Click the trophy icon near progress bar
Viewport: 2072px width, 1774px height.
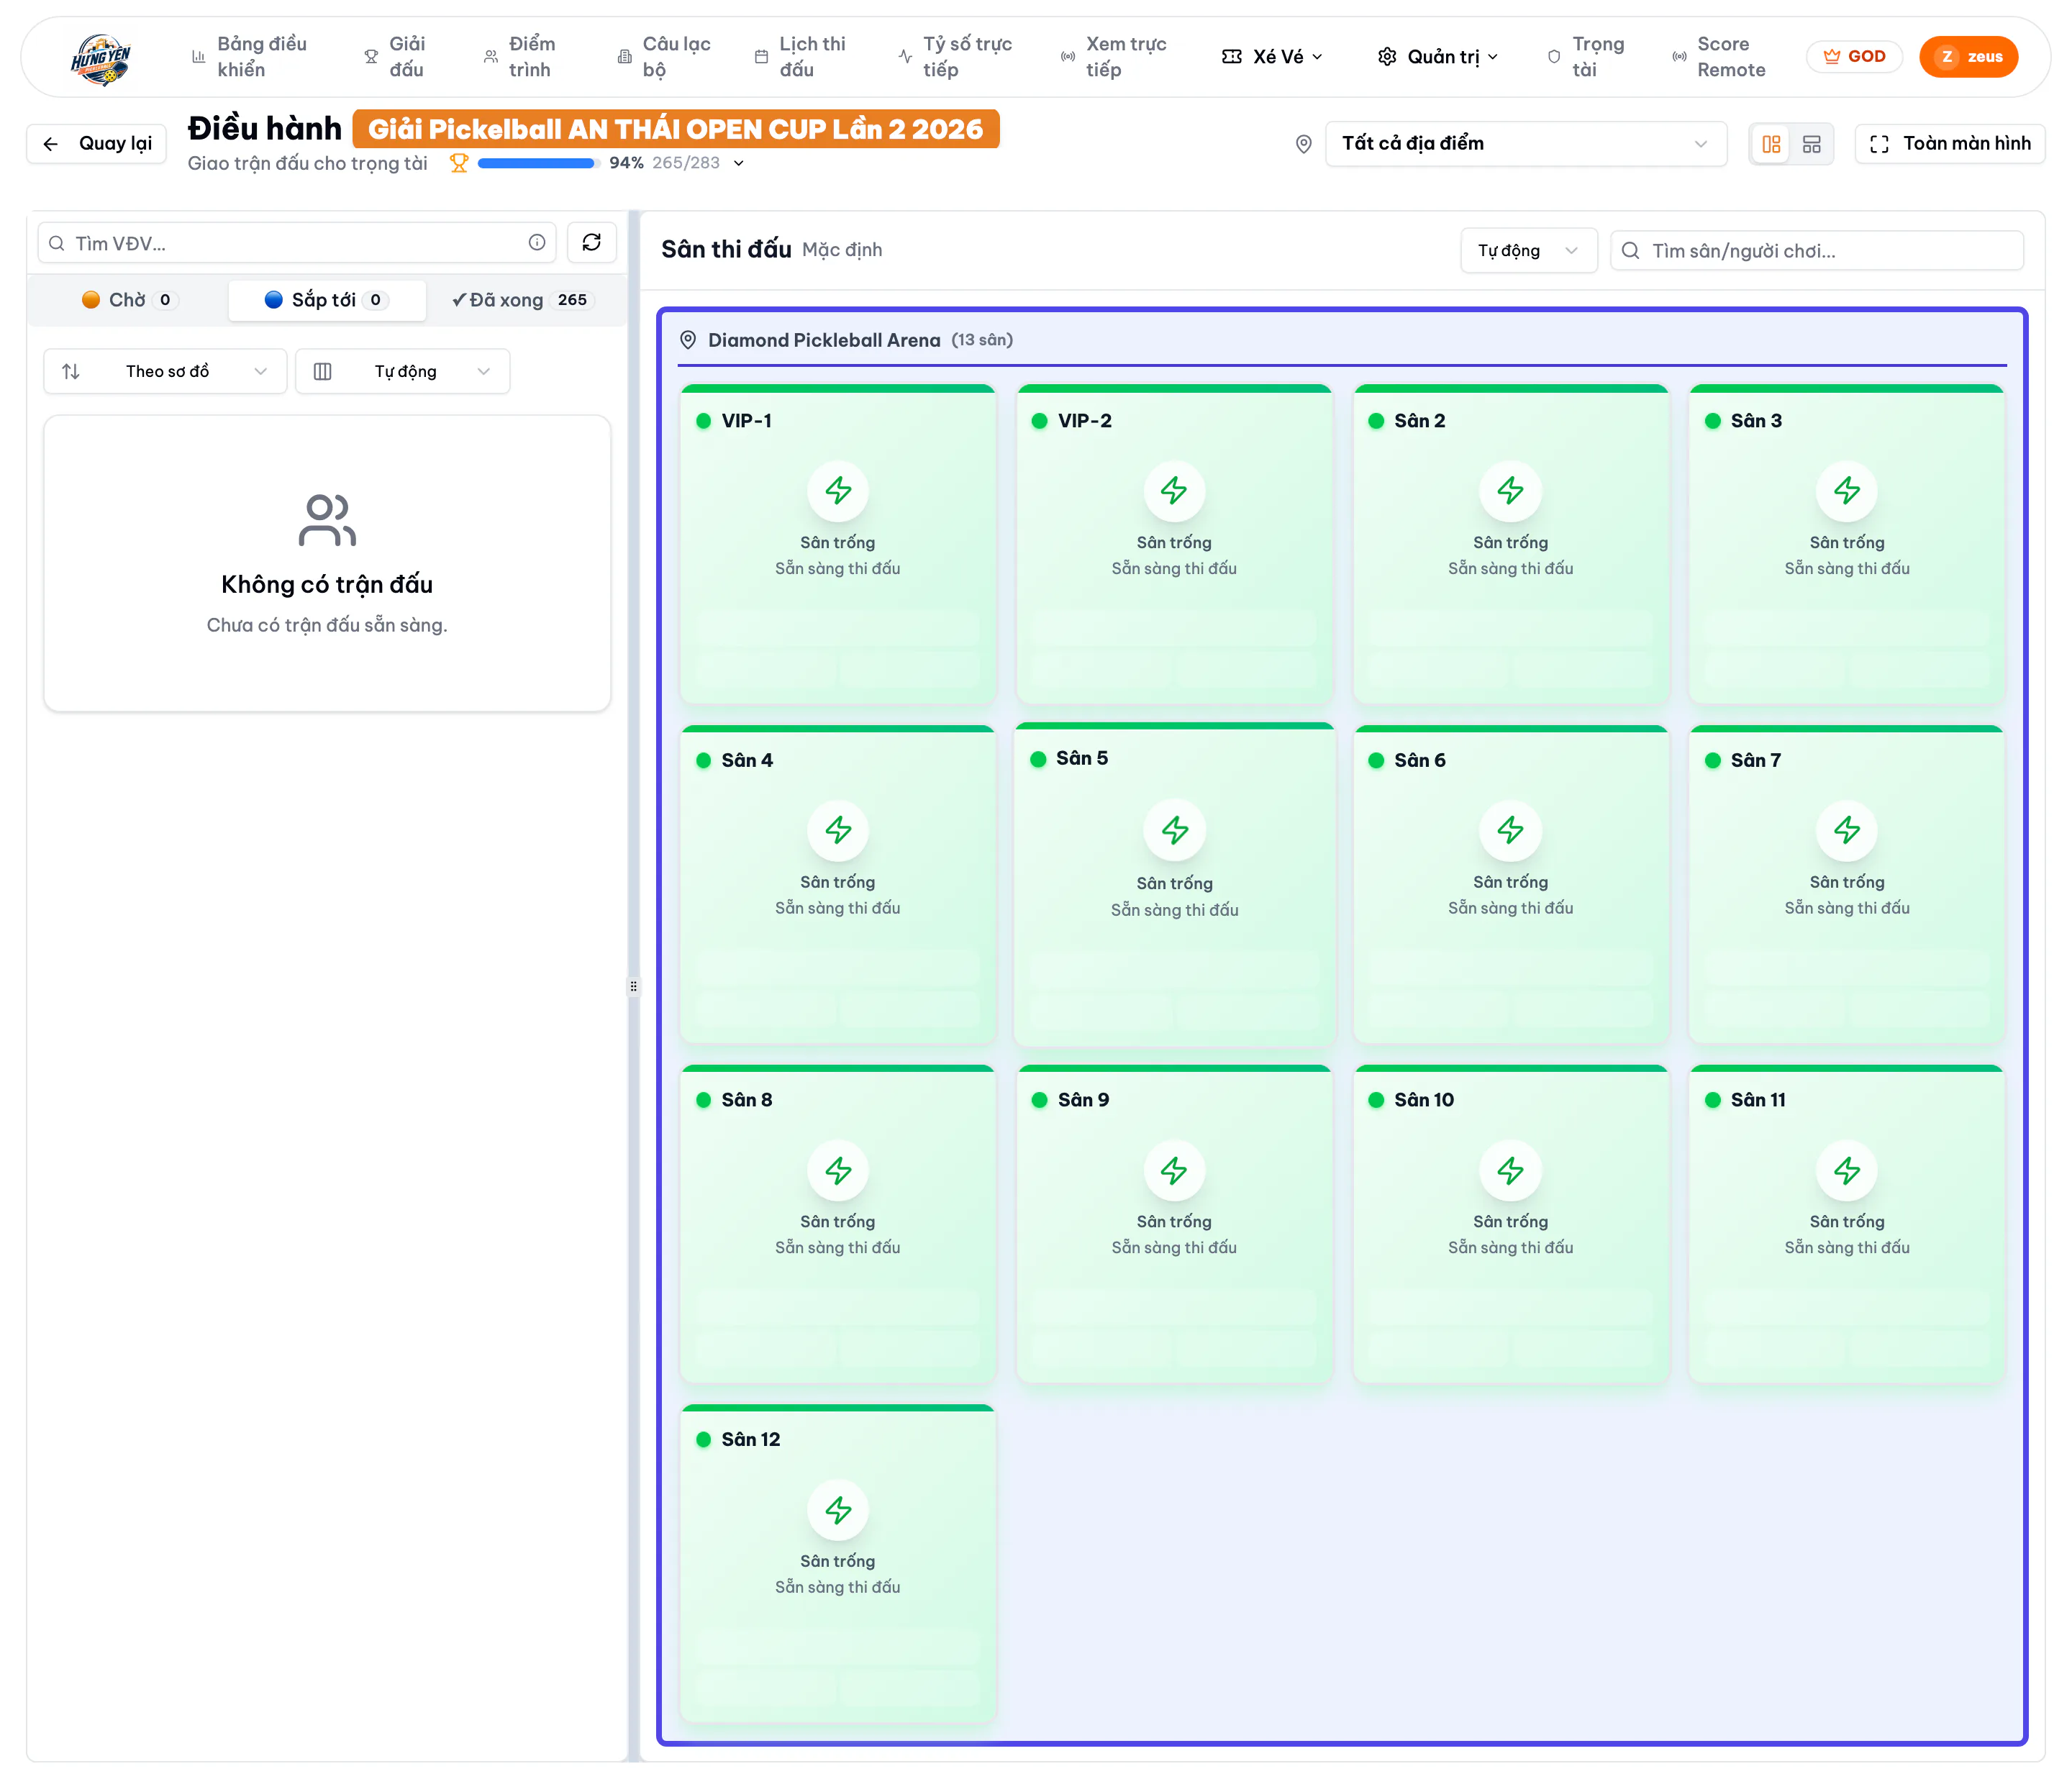pos(459,163)
